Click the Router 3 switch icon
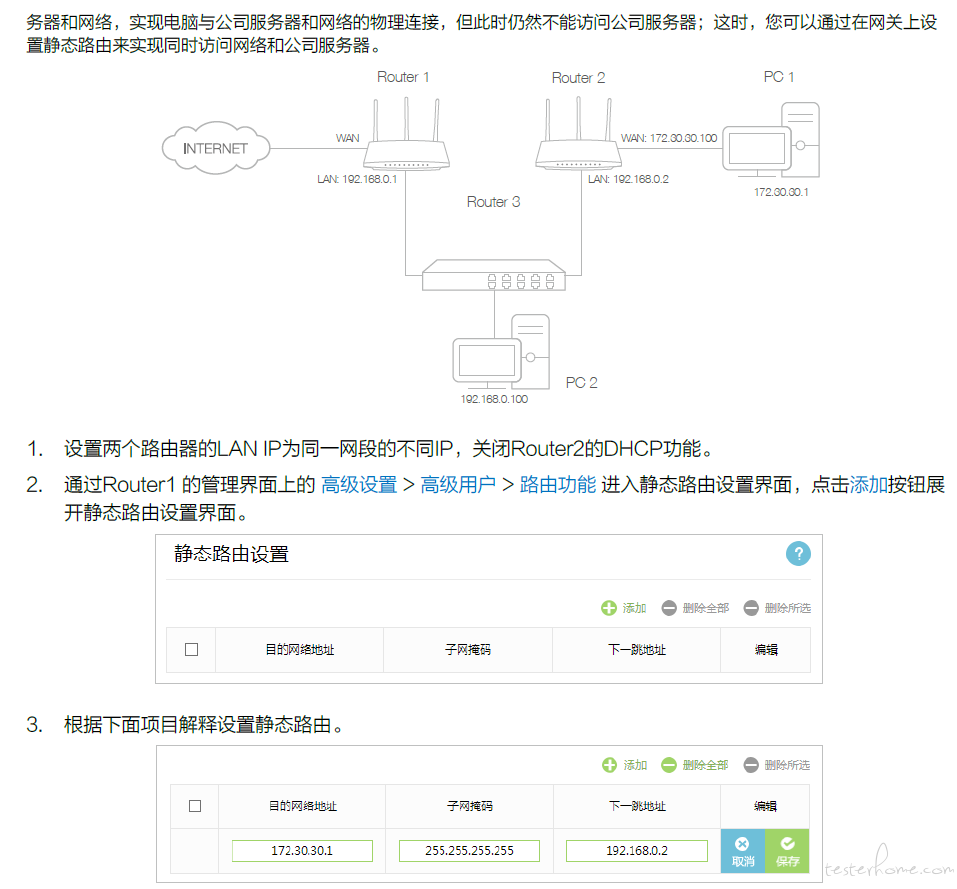Viewport: 957px width, 889px height. coord(494,275)
